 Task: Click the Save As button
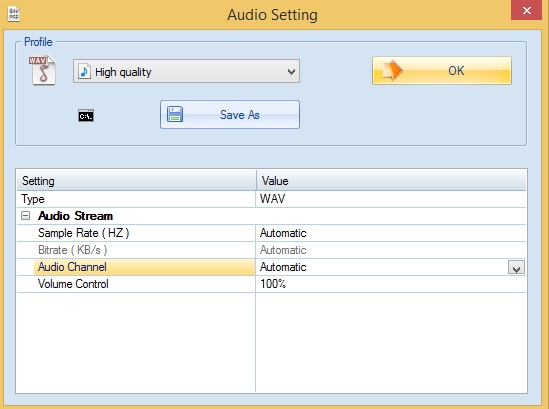(230, 115)
